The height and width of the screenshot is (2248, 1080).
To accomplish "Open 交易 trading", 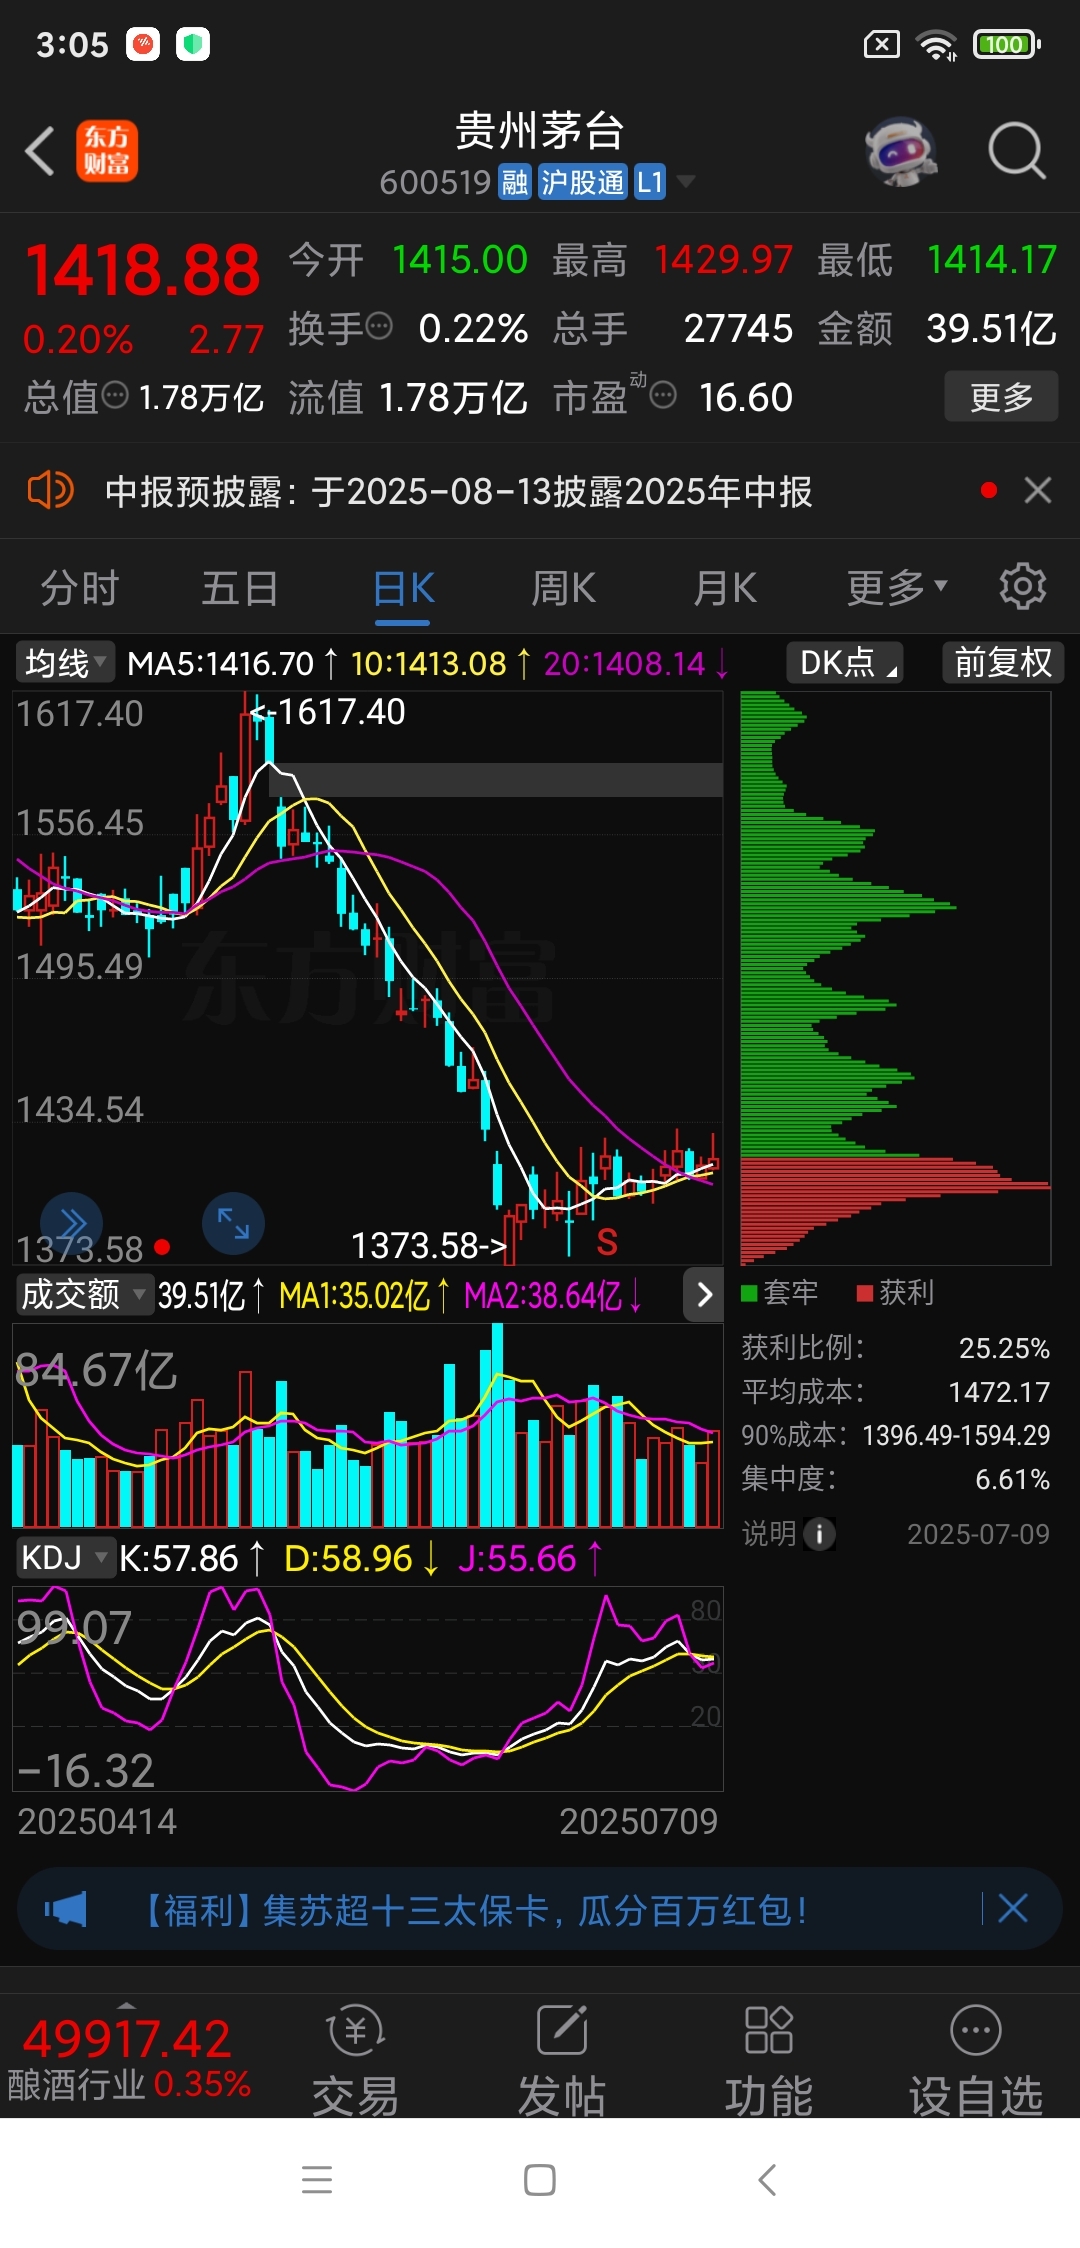I will pos(356,2062).
